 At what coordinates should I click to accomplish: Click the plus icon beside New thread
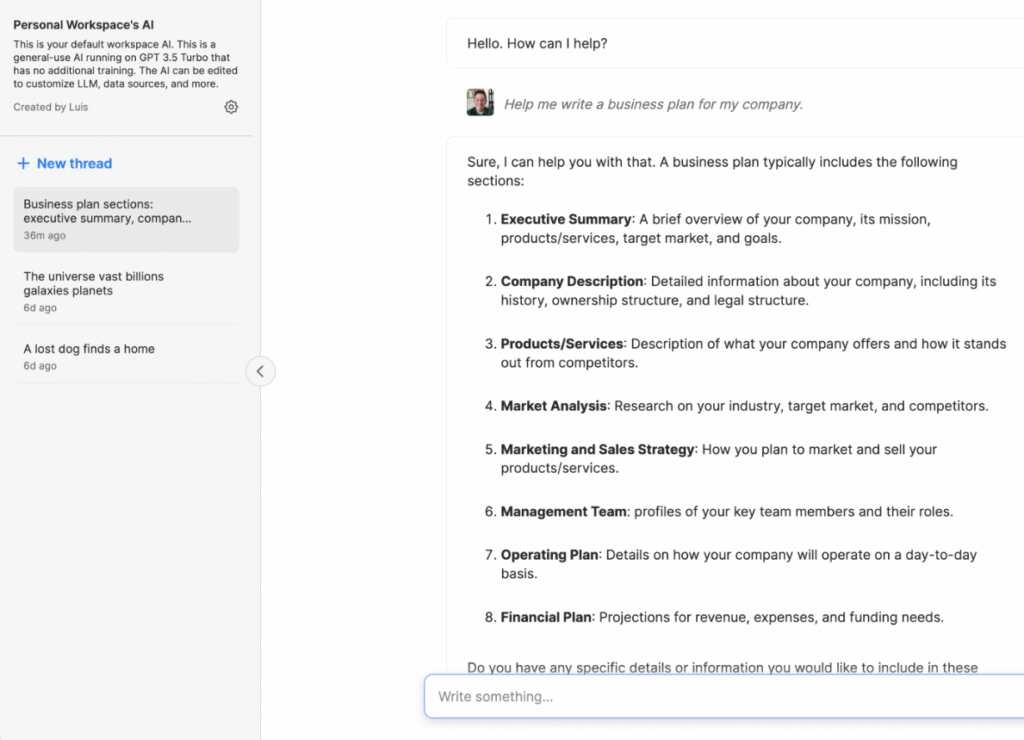tap(23, 163)
